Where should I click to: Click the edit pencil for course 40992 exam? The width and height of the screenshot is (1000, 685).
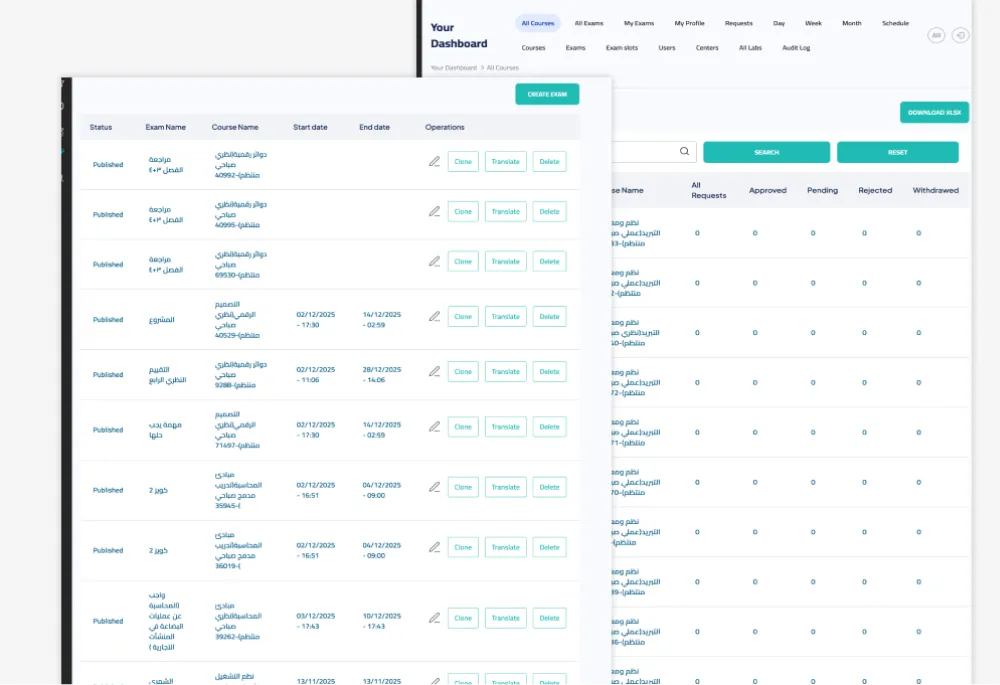click(x=434, y=161)
